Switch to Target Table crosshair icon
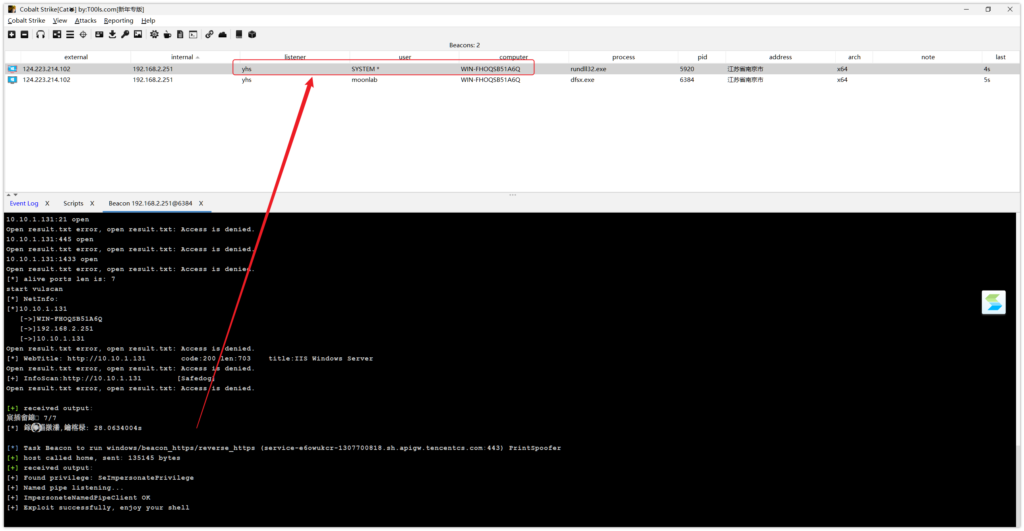Screen dimensions: 1024x531 tap(83, 35)
